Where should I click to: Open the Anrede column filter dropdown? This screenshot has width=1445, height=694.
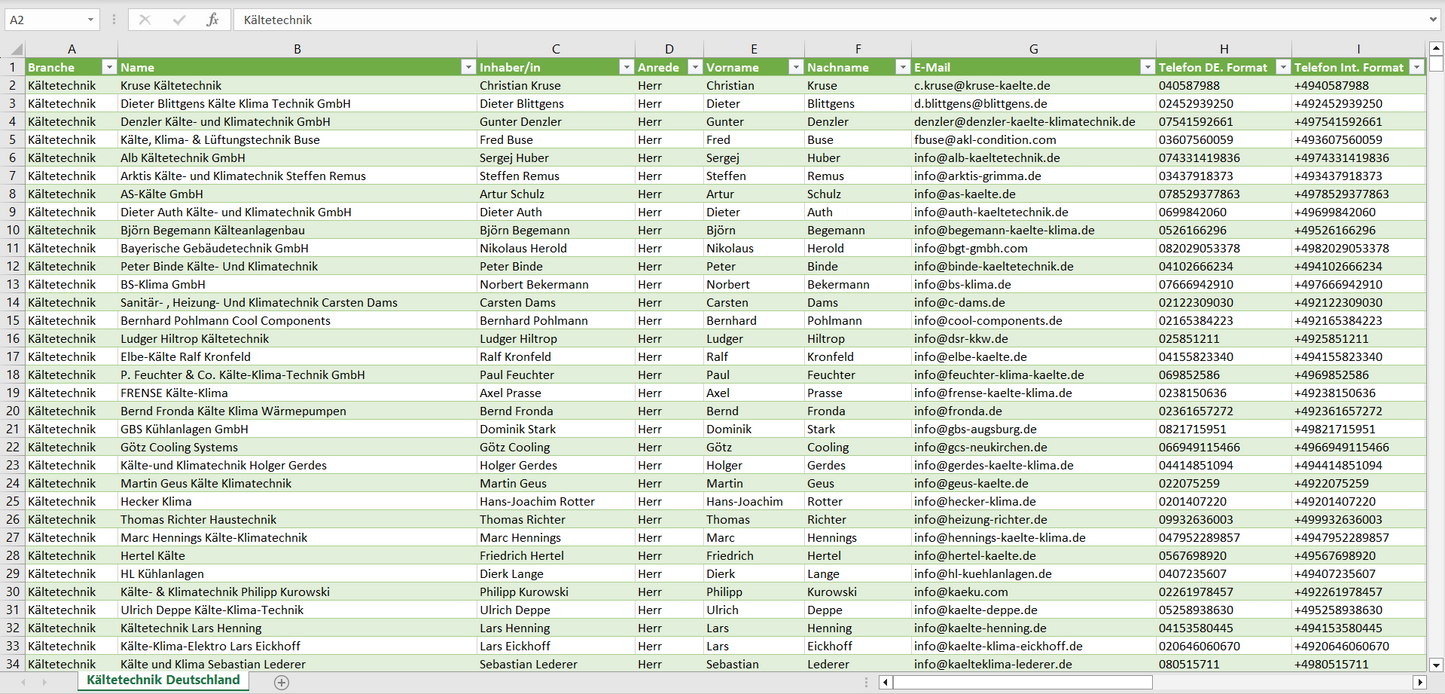click(x=693, y=67)
